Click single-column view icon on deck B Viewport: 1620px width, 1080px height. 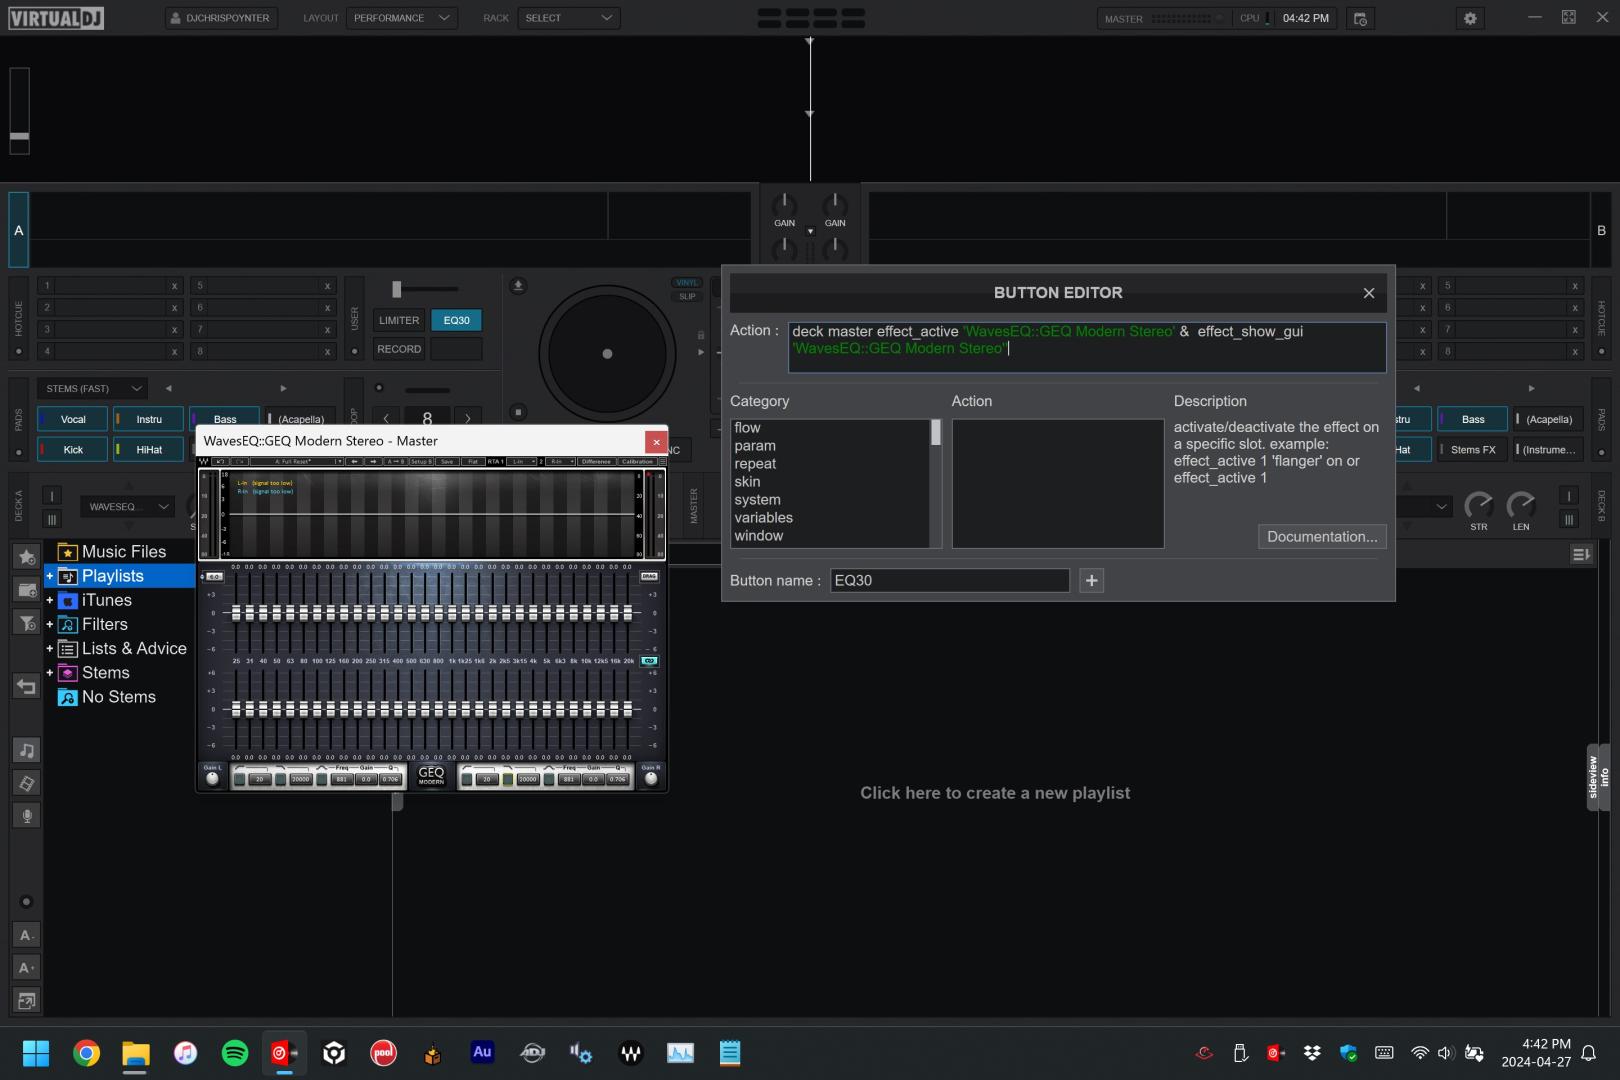(x=1569, y=496)
